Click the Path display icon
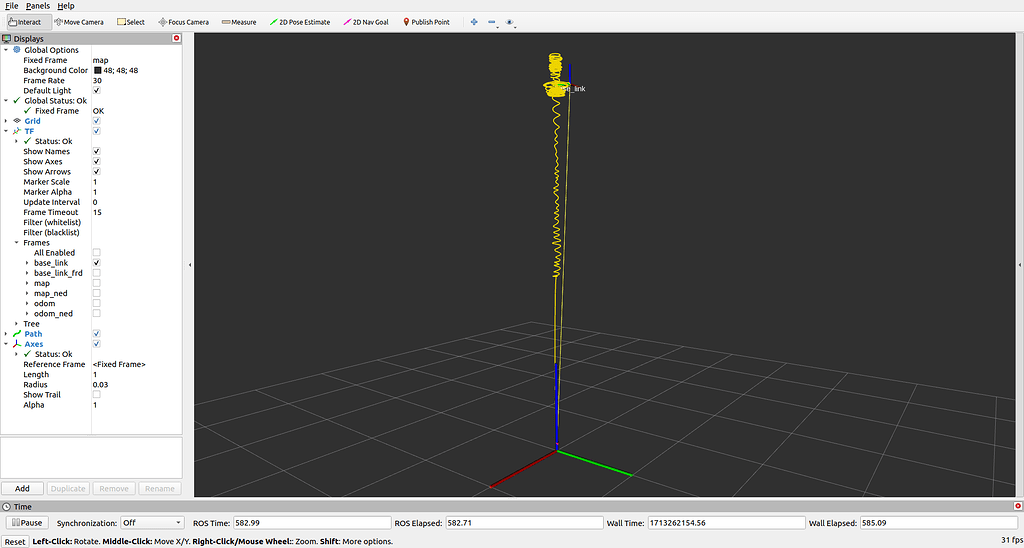 pos(17,334)
